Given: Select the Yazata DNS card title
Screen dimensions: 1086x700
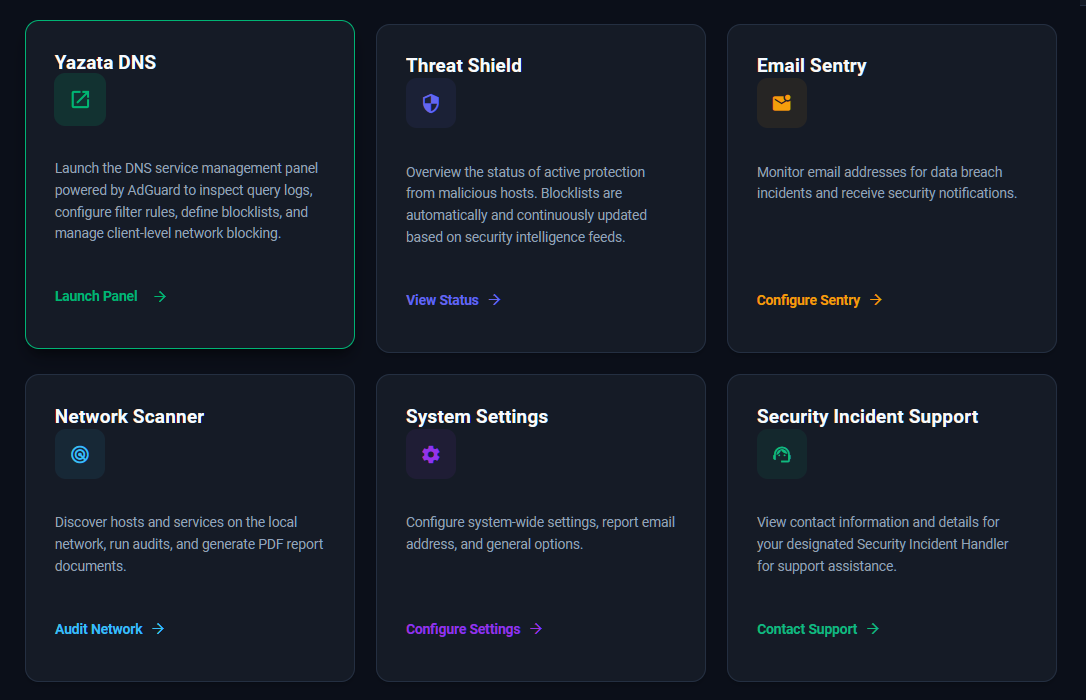Looking at the screenshot, I should tap(105, 62).
